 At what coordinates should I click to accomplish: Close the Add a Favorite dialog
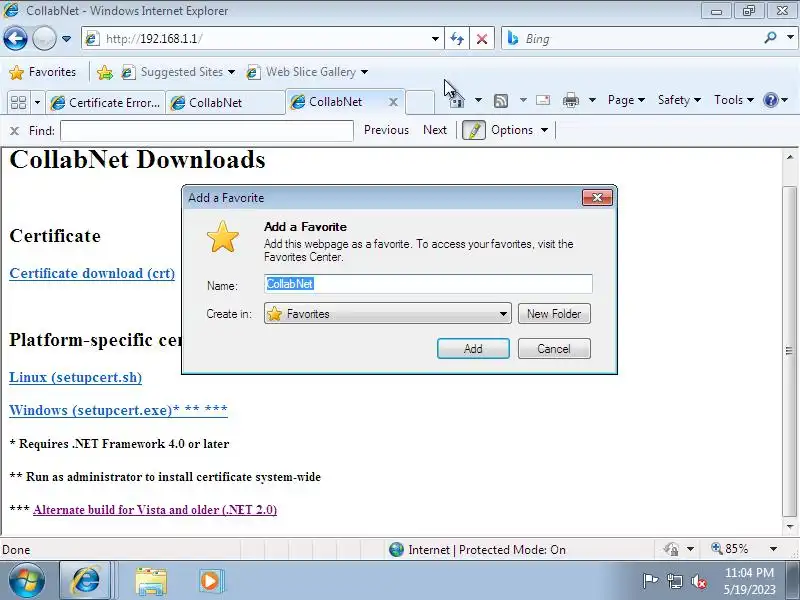(x=597, y=197)
